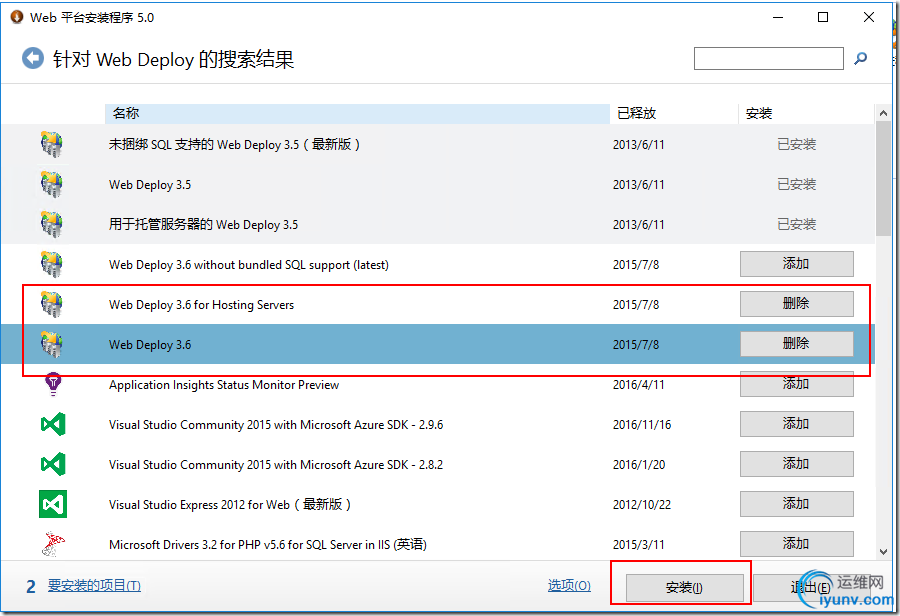Click date 2016/4/11 in Application Insights row
The width and height of the screenshot is (900, 616).
[x=638, y=385]
